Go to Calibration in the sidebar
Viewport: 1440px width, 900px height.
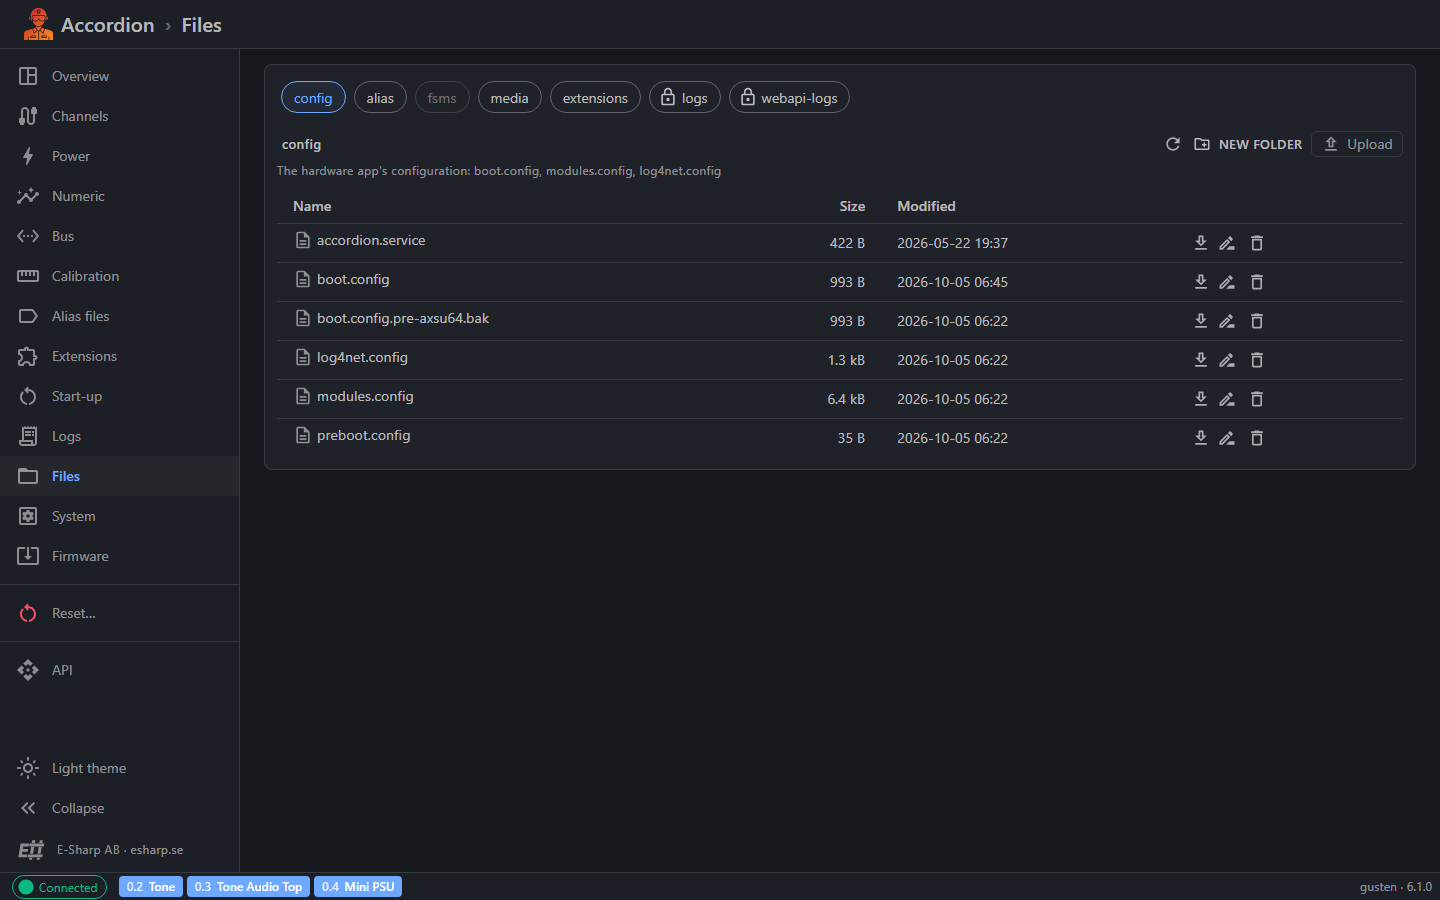point(120,276)
